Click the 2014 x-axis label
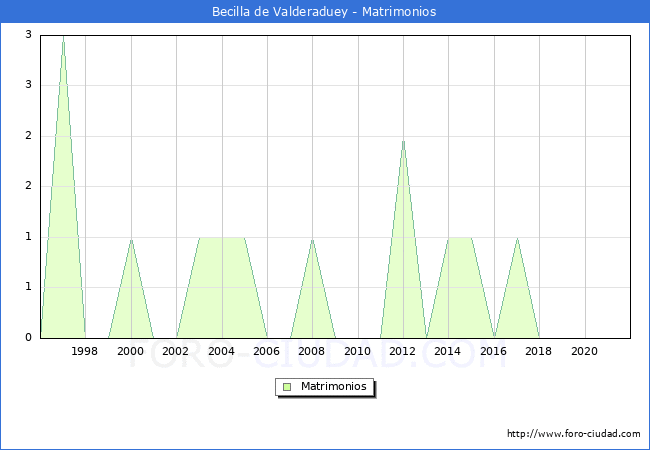 click(448, 351)
